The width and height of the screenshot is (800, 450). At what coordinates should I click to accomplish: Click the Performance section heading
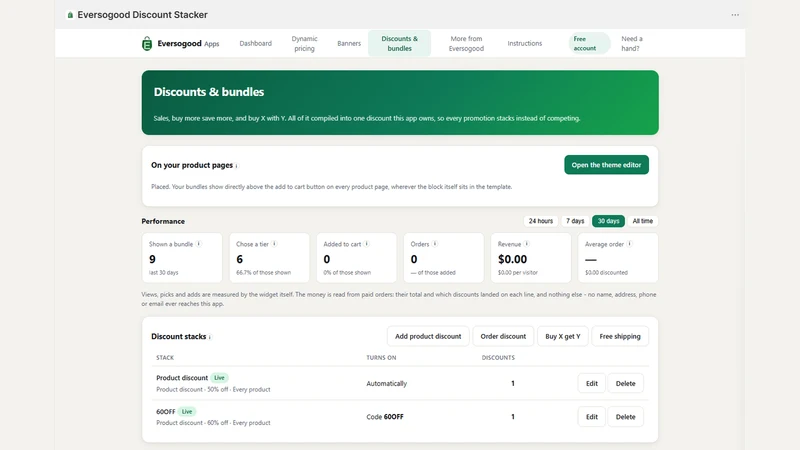click(x=163, y=221)
